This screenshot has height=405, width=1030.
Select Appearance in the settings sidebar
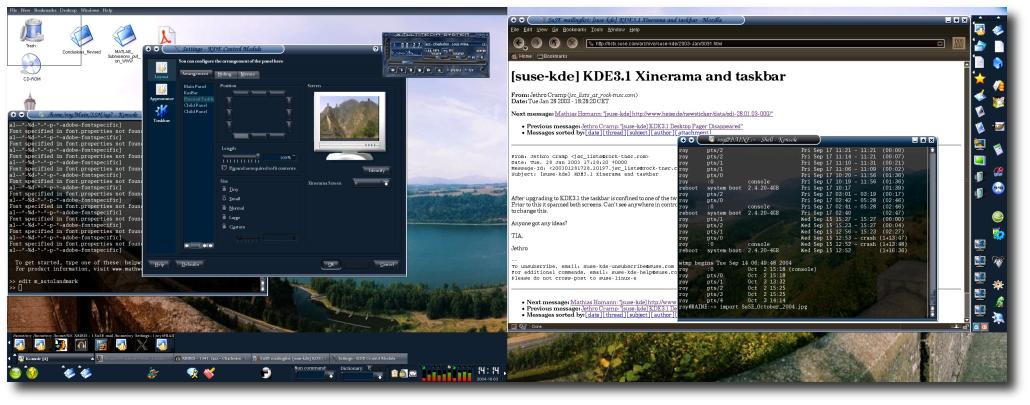pyautogui.click(x=161, y=93)
